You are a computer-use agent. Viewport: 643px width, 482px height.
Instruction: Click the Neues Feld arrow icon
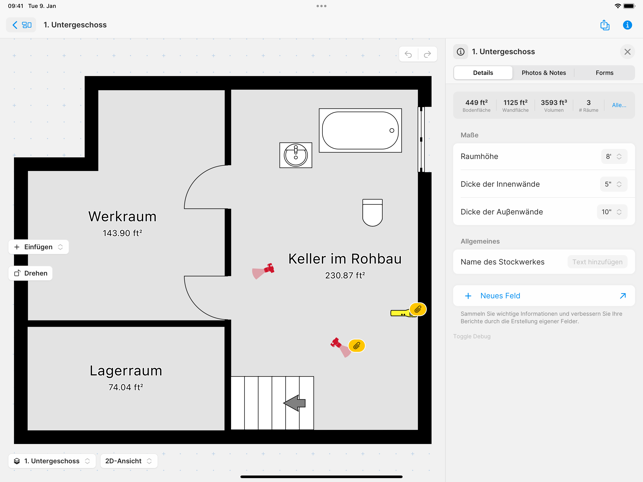point(623,296)
